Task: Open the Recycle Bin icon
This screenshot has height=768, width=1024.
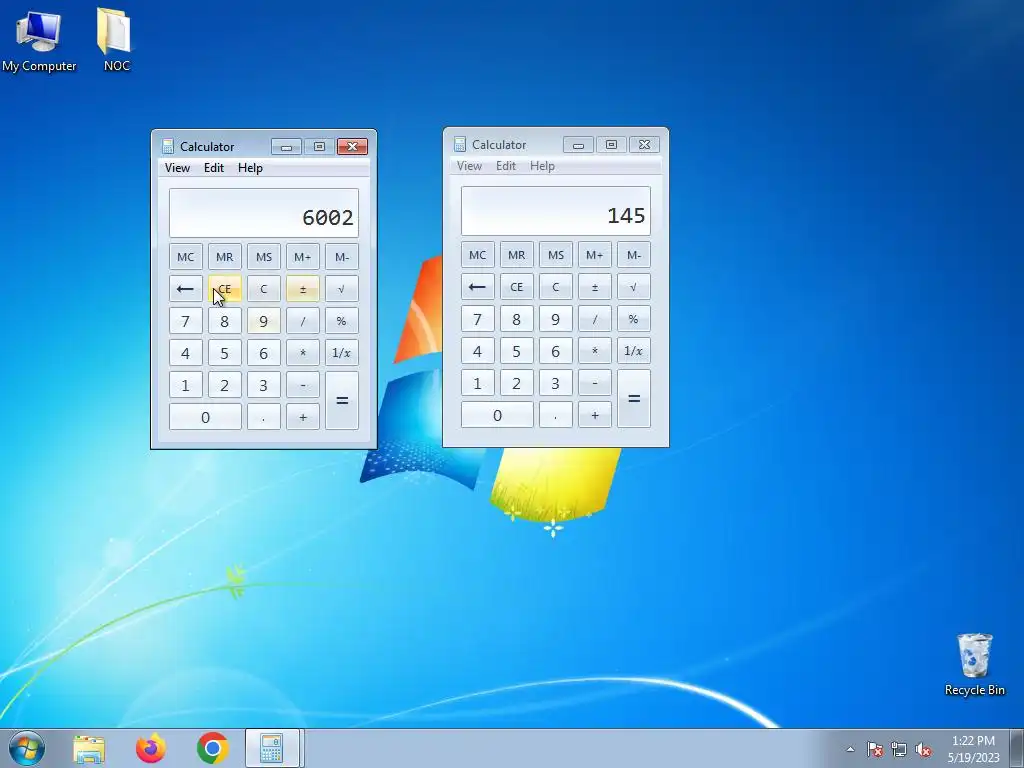Action: [974, 664]
